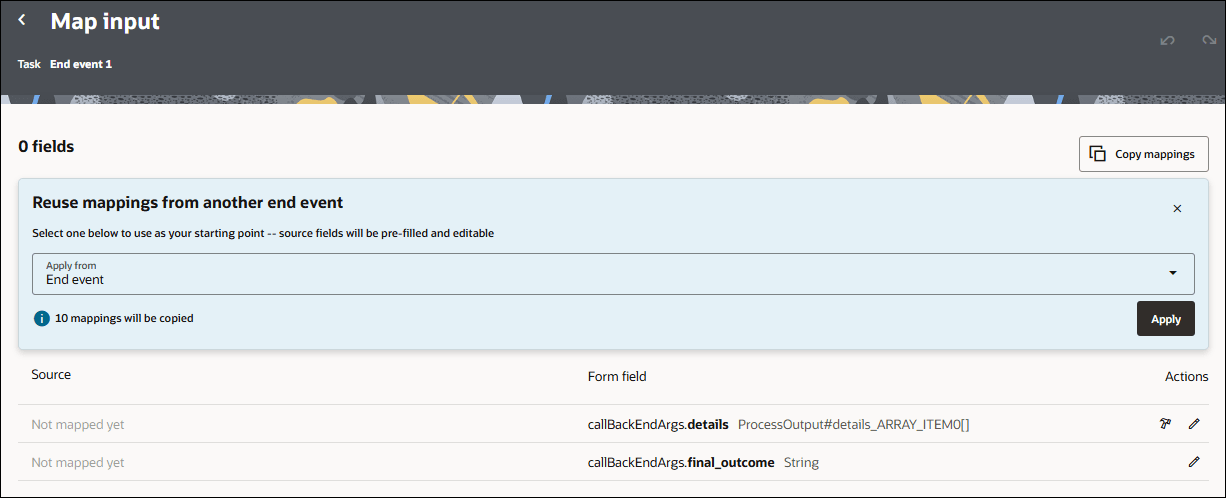Click Not mapped yet in final_outcome row
This screenshot has height=498, width=1226.
(x=78, y=462)
